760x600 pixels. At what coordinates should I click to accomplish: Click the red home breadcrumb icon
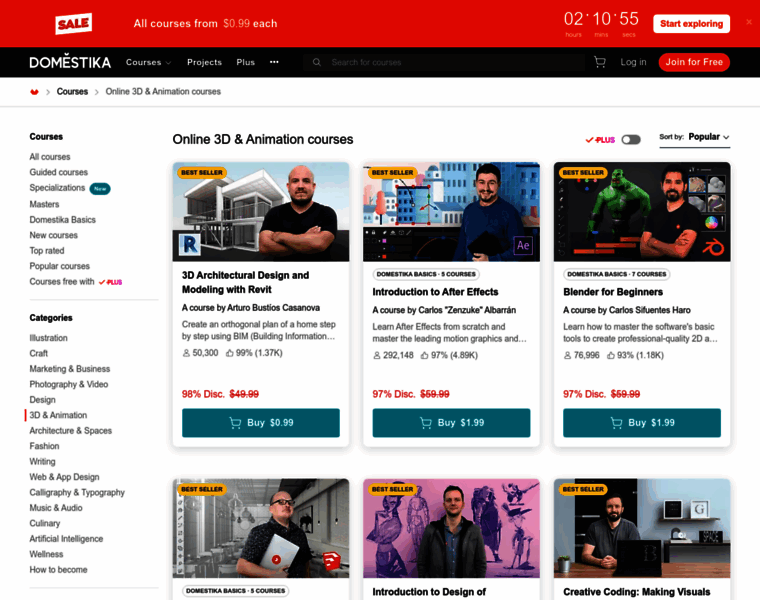pos(34,92)
